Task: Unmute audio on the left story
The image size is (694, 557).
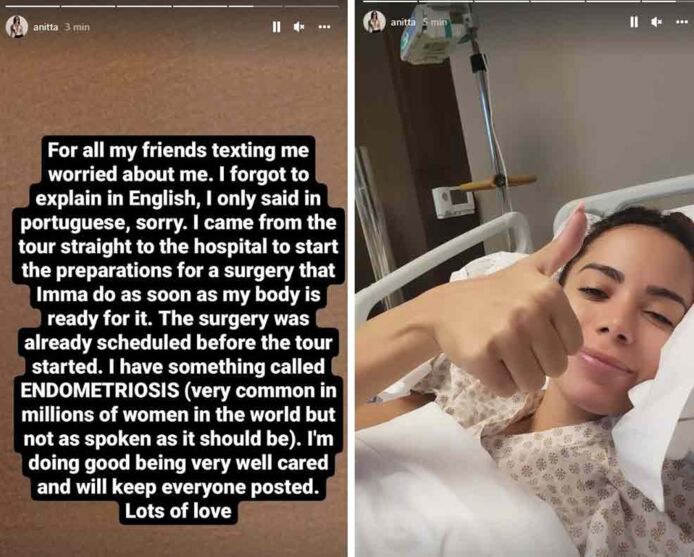Action: coord(299,27)
